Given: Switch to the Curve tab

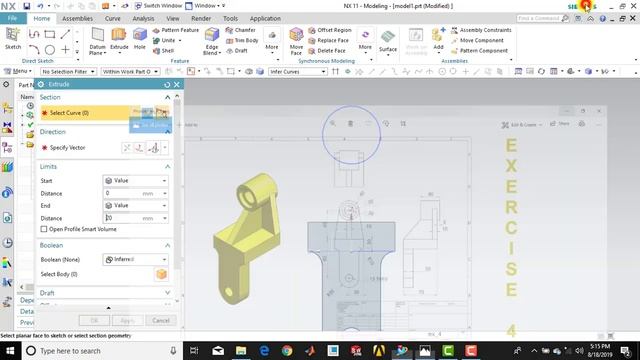Looking at the screenshot, I should click(x=112, y=18).
